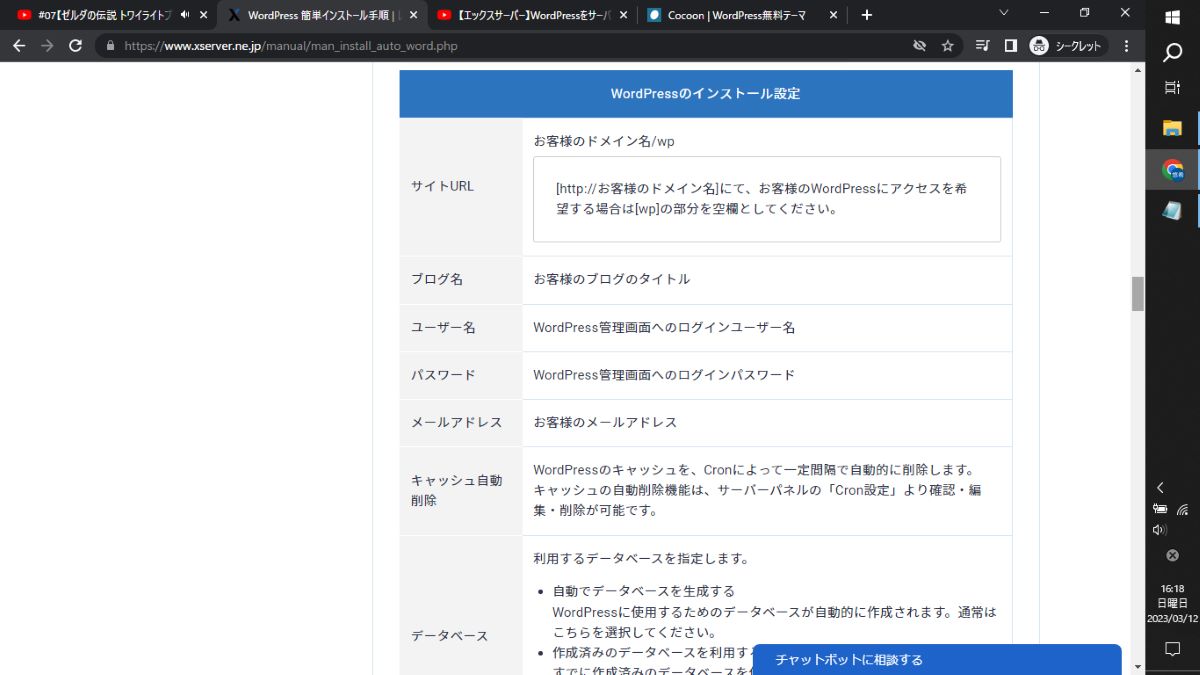The image size is (1200, 675).
Task: Click the データベース row label
Action: tap(450, 636)
